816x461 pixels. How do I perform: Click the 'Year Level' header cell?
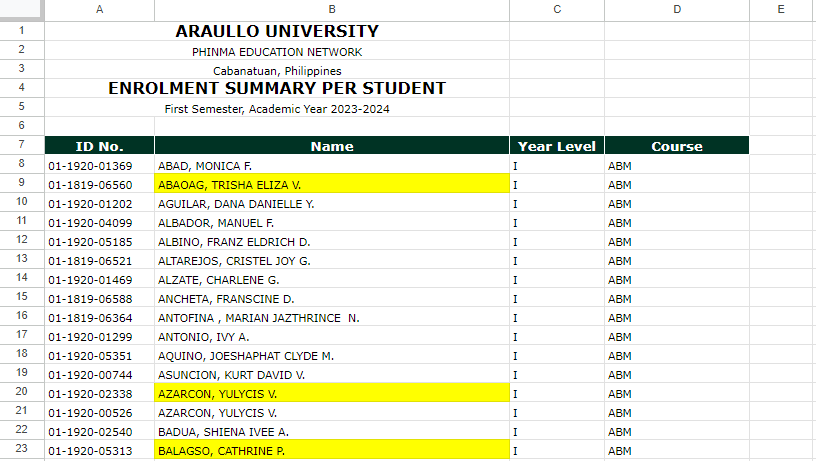(x=556, y=146)
